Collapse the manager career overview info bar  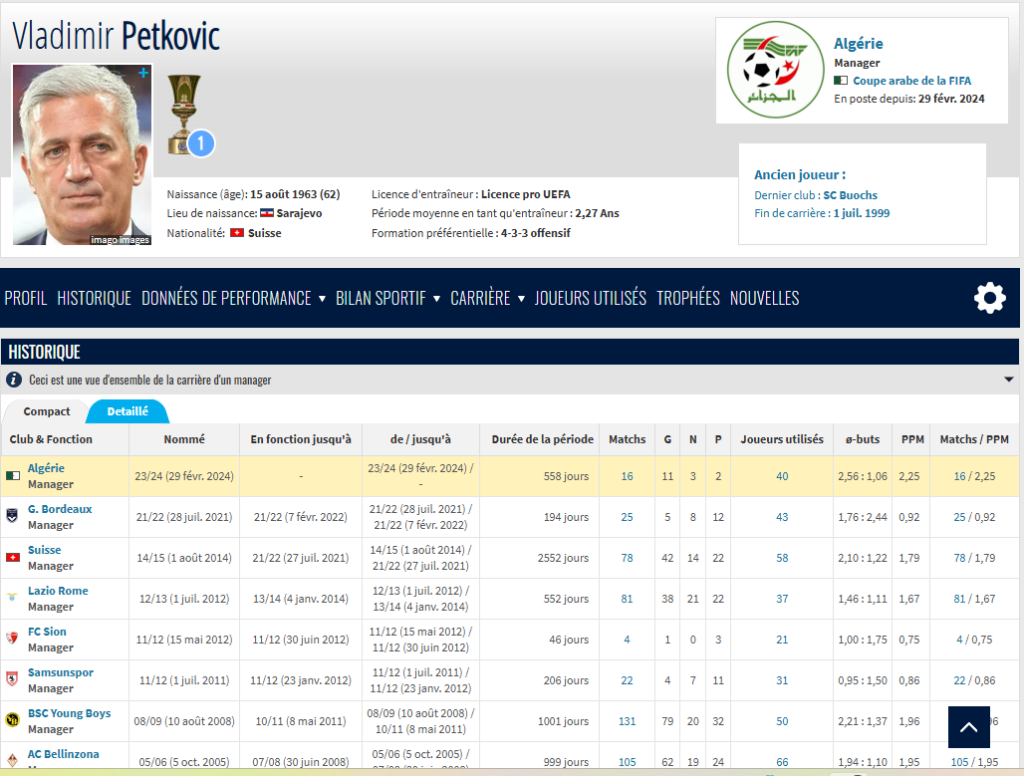click(1007, 380)
